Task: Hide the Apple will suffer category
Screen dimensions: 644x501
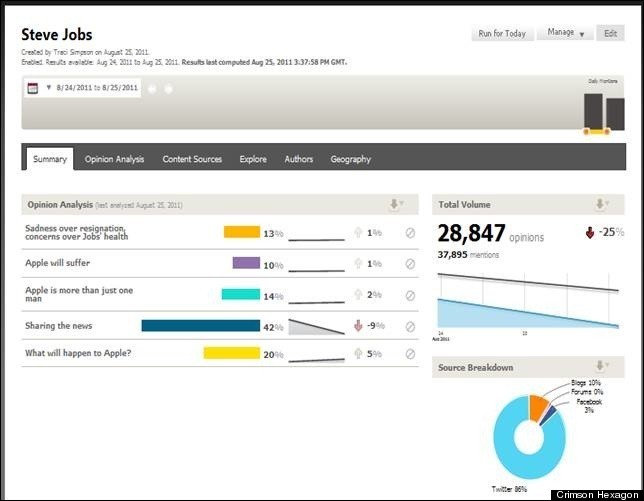Action: point(410,264)
